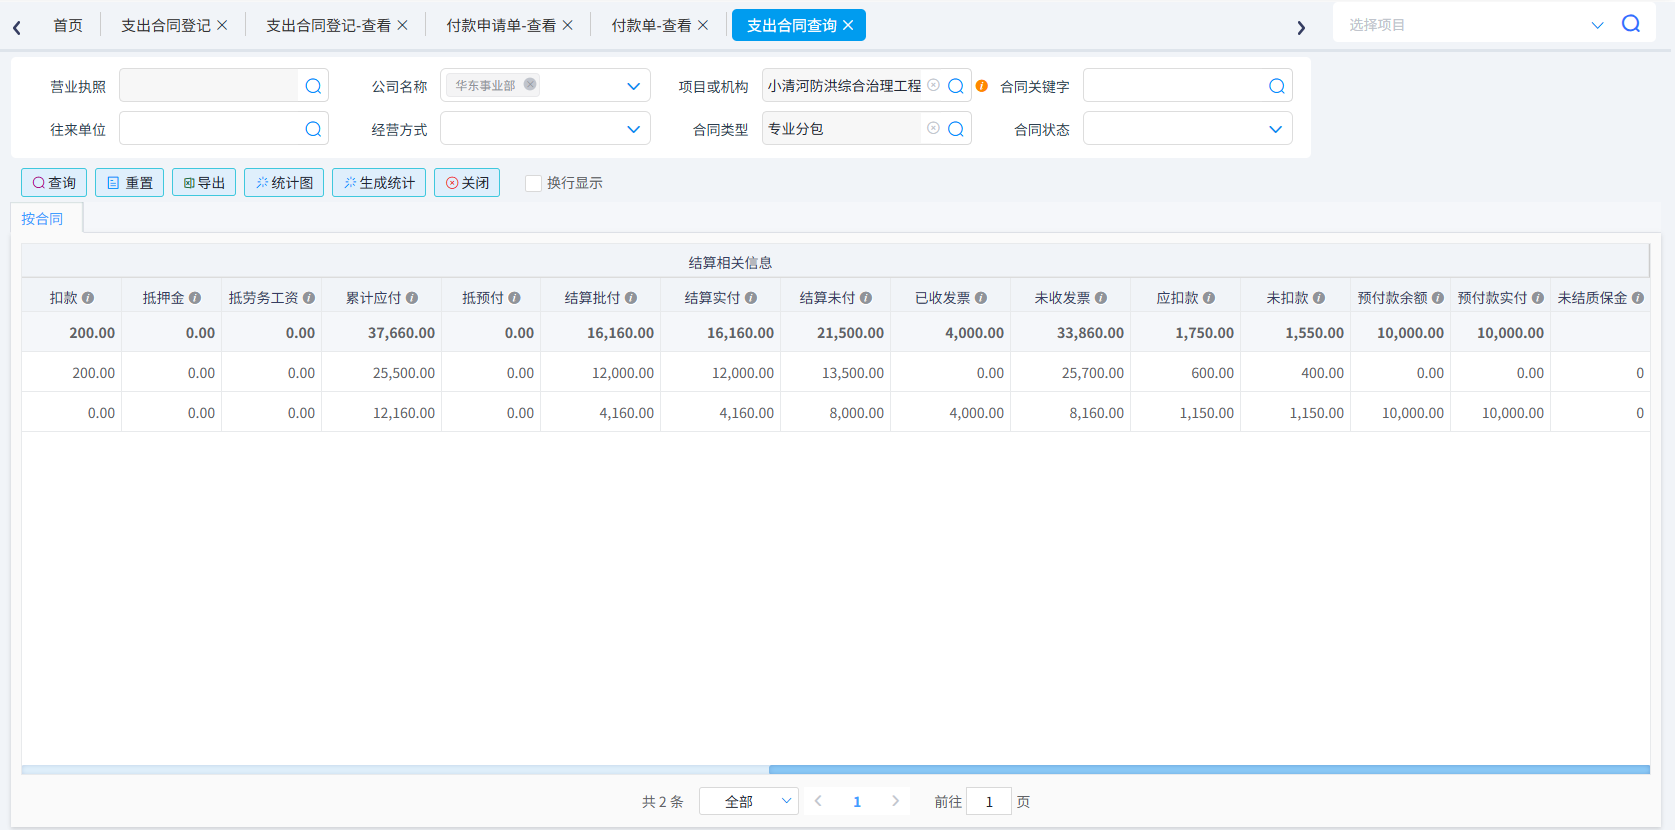Show help icon for 结算实付 column

751,298
